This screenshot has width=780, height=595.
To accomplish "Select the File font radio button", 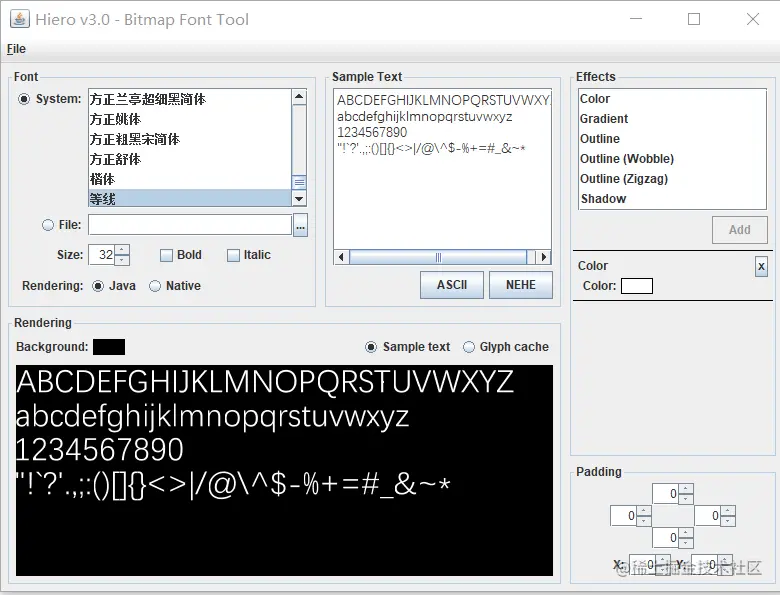I will point(48,225).
